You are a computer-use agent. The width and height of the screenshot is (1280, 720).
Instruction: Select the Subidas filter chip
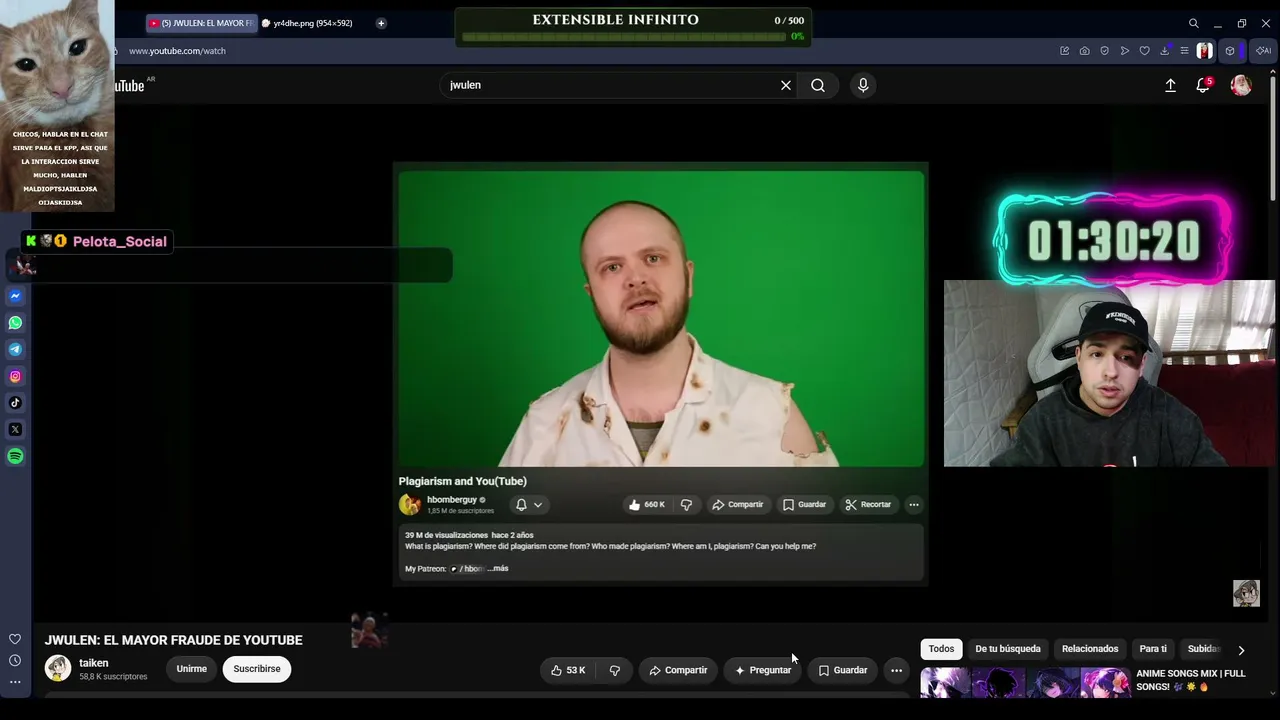click(1204, 649)
